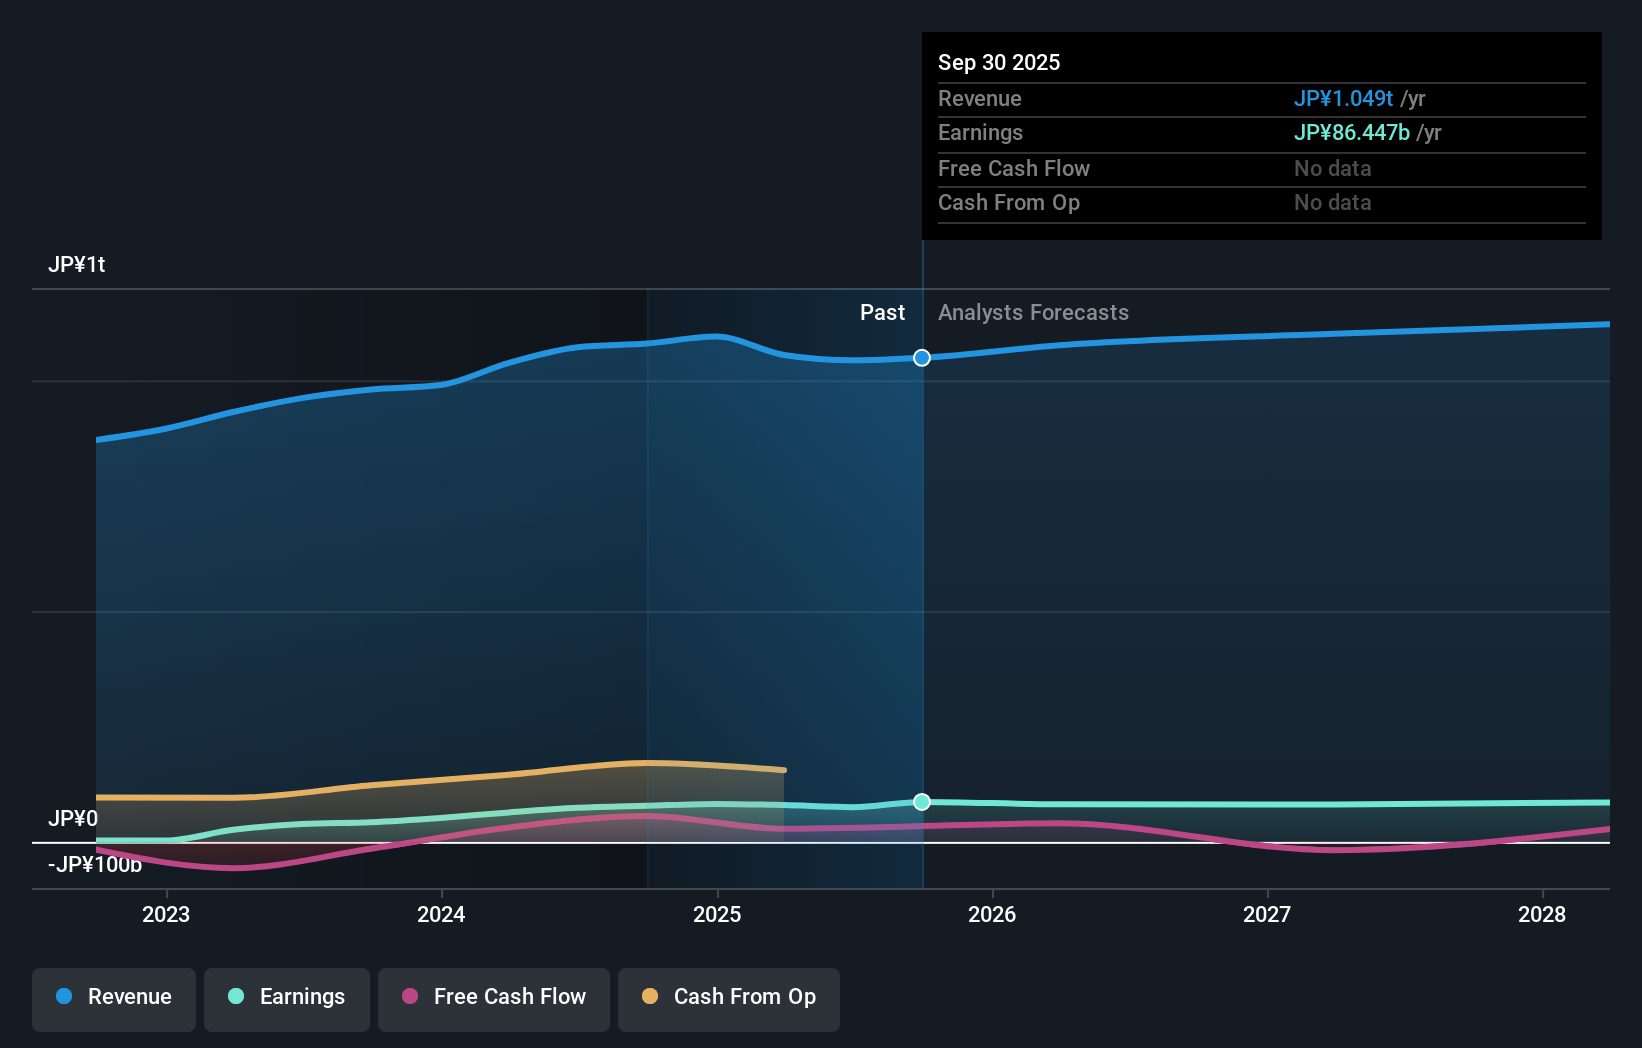Screen dimensions: 1642x1048
Task: Toggle the Cash From Op series visibility
Action: coord(728,999)
